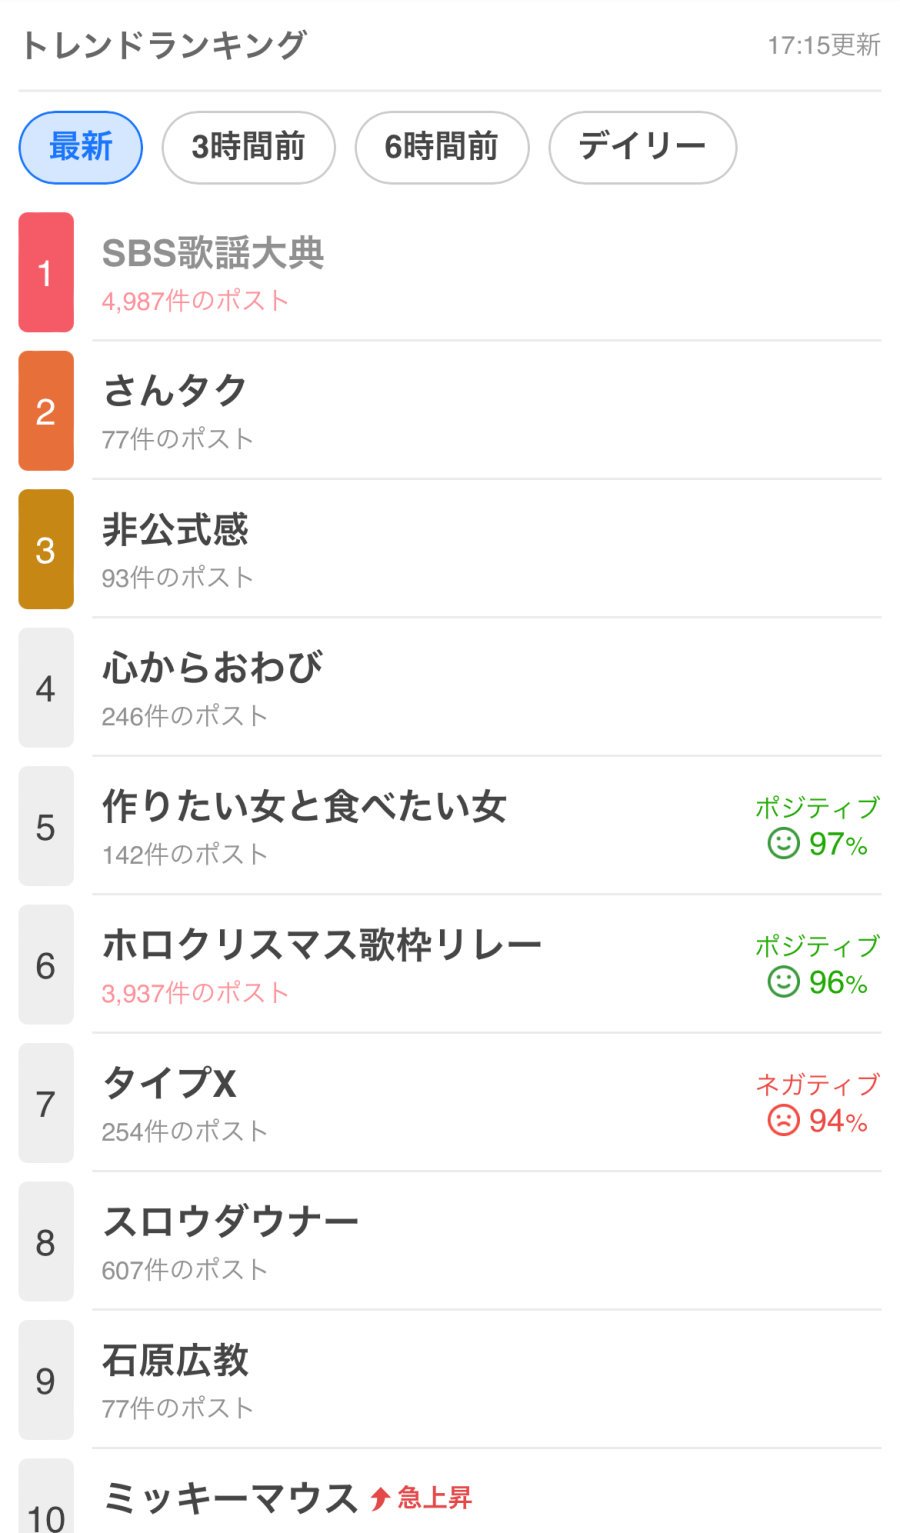Open the 心からおわび trend

click(x=212, y=668)
